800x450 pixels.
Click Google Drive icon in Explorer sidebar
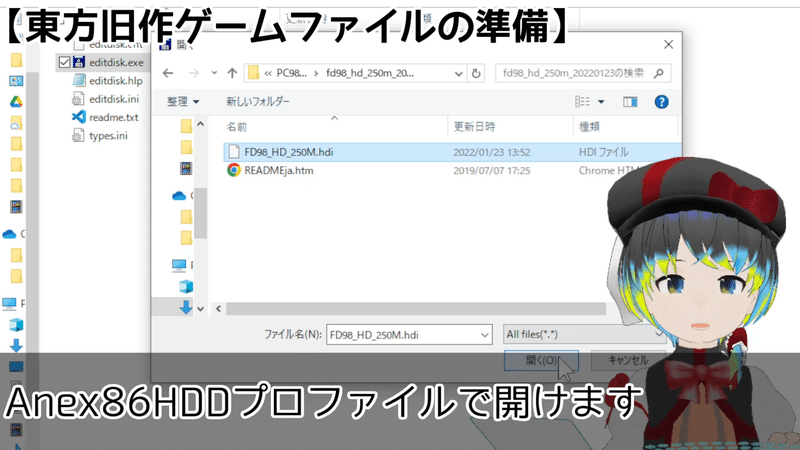16,102
